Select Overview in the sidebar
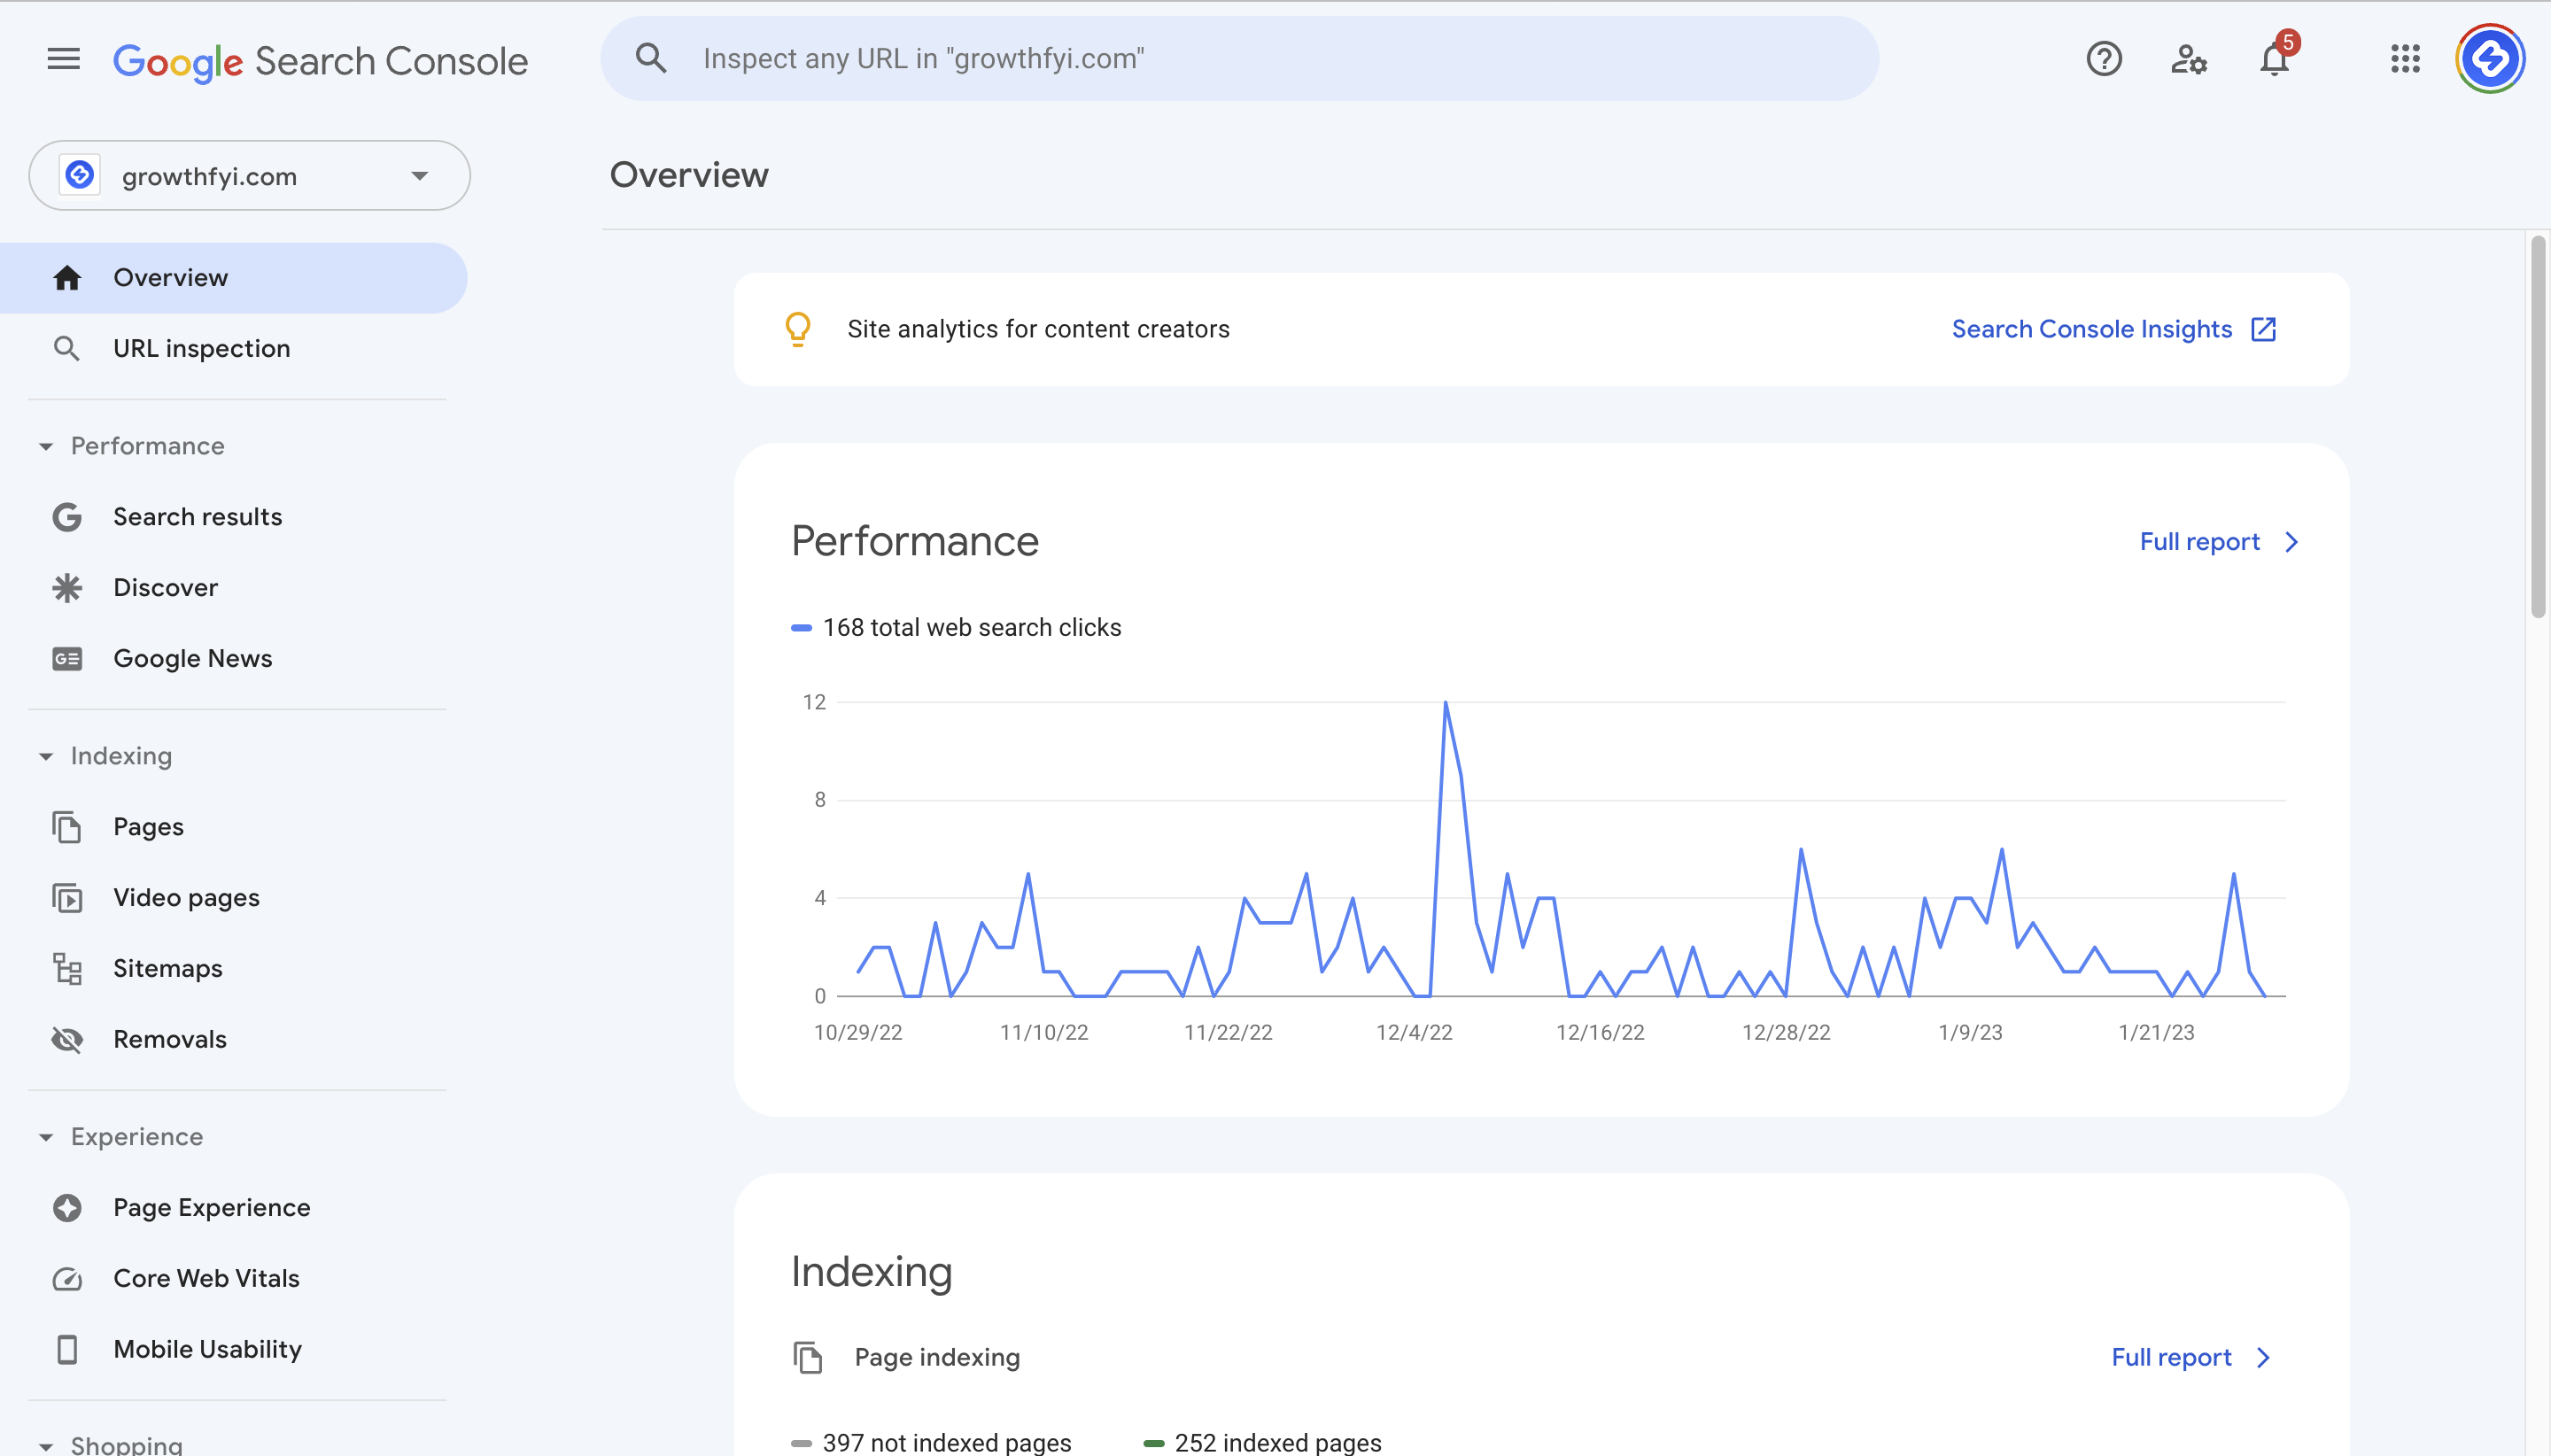 pyautogui.click(x=170, y=277)
